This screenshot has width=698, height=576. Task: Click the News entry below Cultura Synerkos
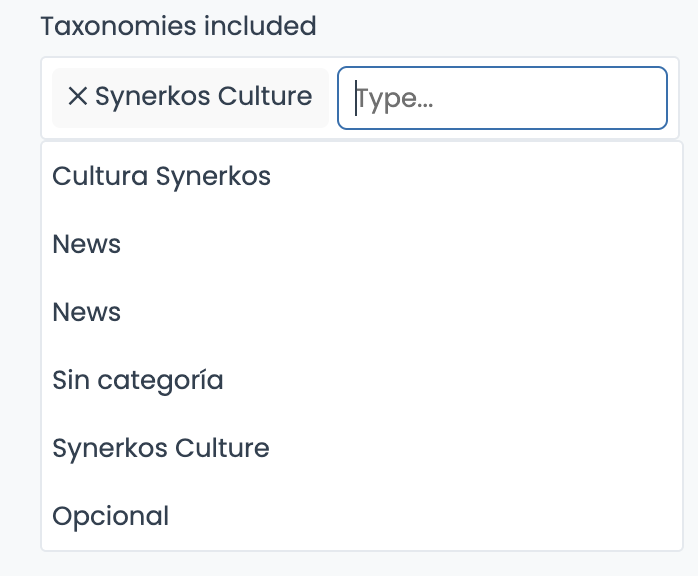tap(87, 245)
